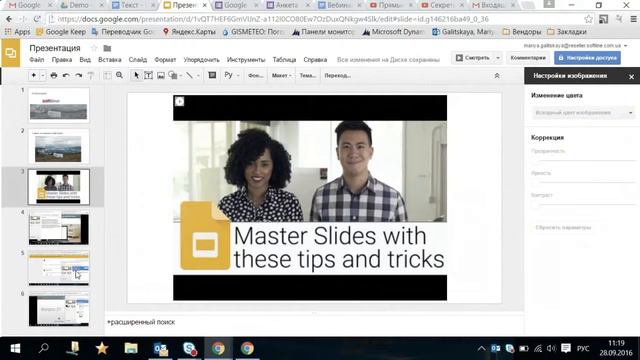640x360 pixels.
Task: Open Windows Start menu
Action: [15, 348]
